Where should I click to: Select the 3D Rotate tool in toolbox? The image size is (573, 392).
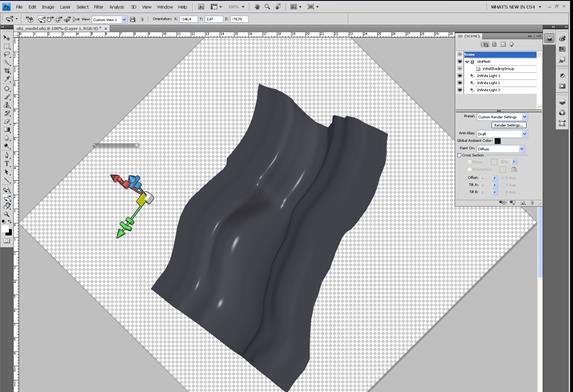coord(7,190)
